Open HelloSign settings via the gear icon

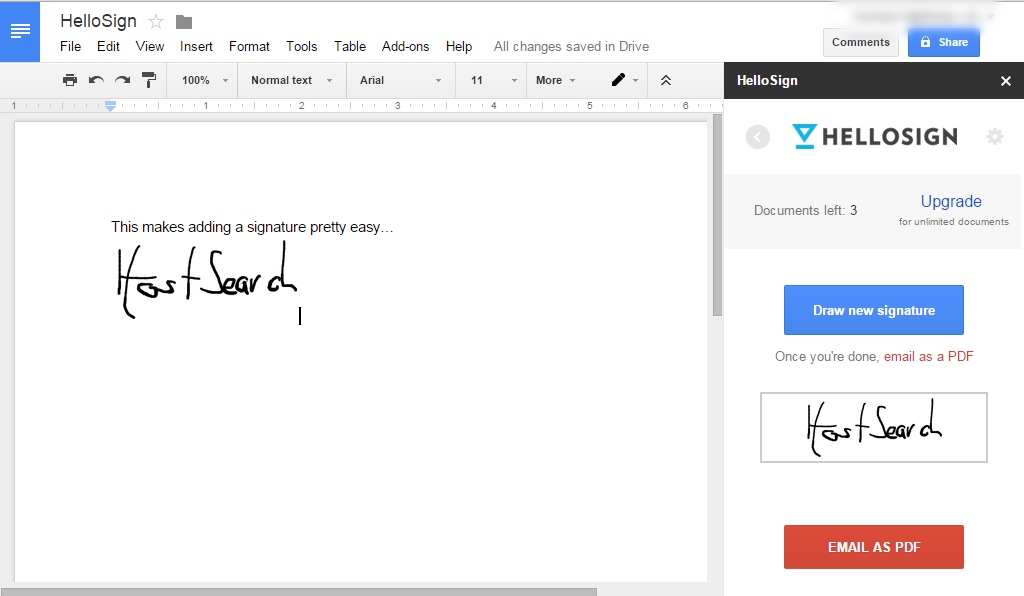pos(995,137)
